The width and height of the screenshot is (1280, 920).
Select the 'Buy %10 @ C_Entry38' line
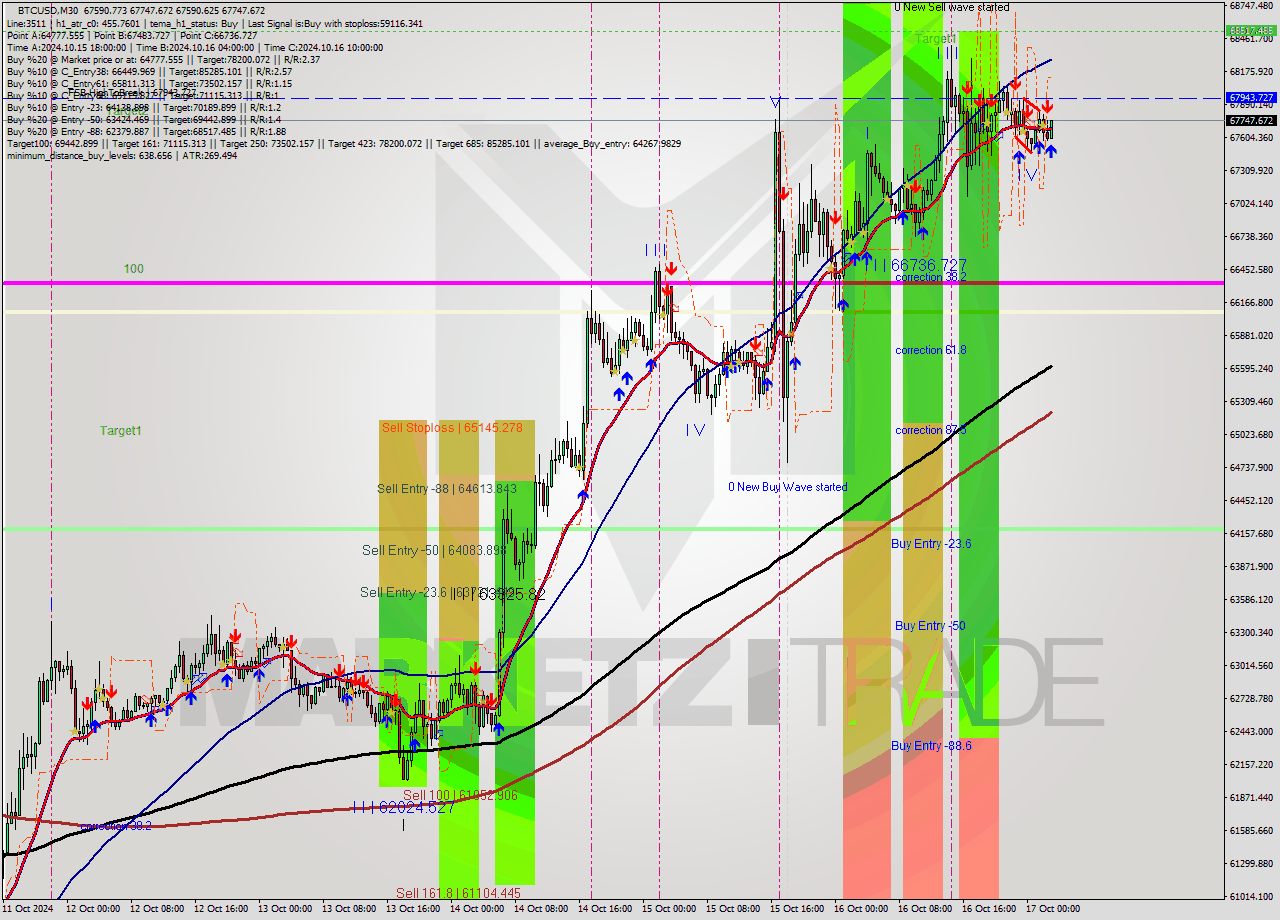(x=149, y=71)
